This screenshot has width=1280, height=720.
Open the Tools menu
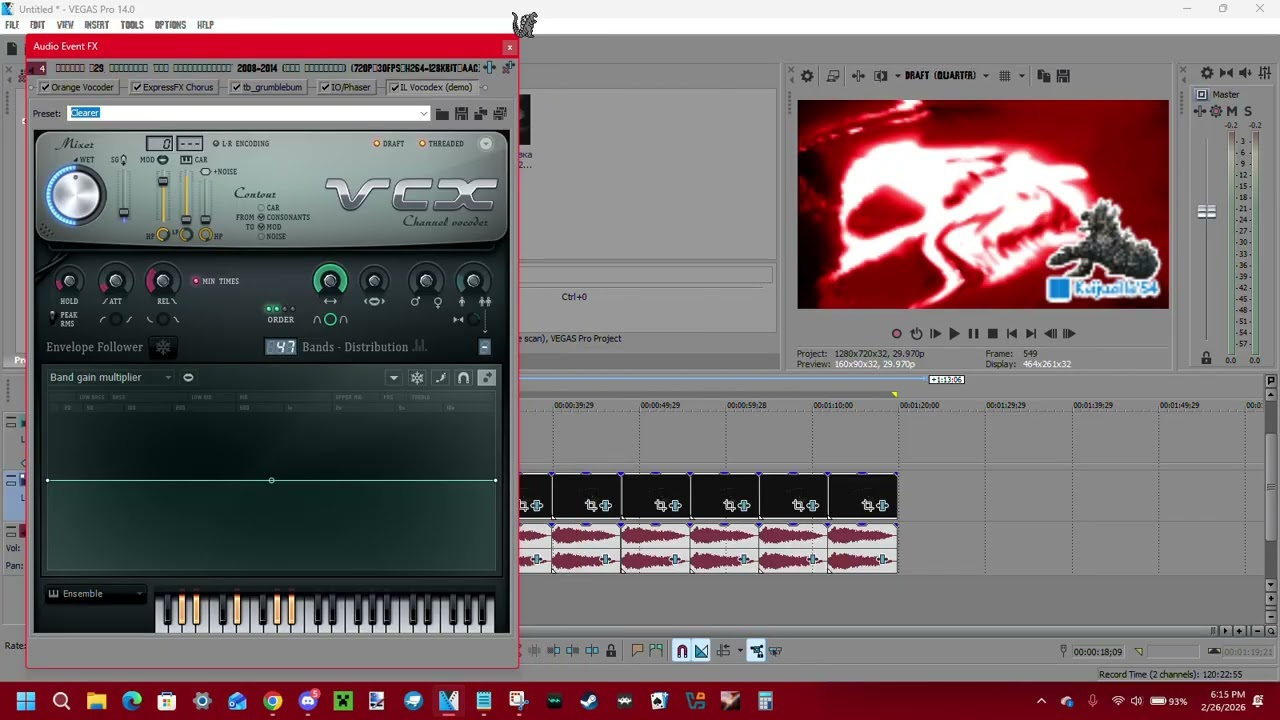pos(132,25)
